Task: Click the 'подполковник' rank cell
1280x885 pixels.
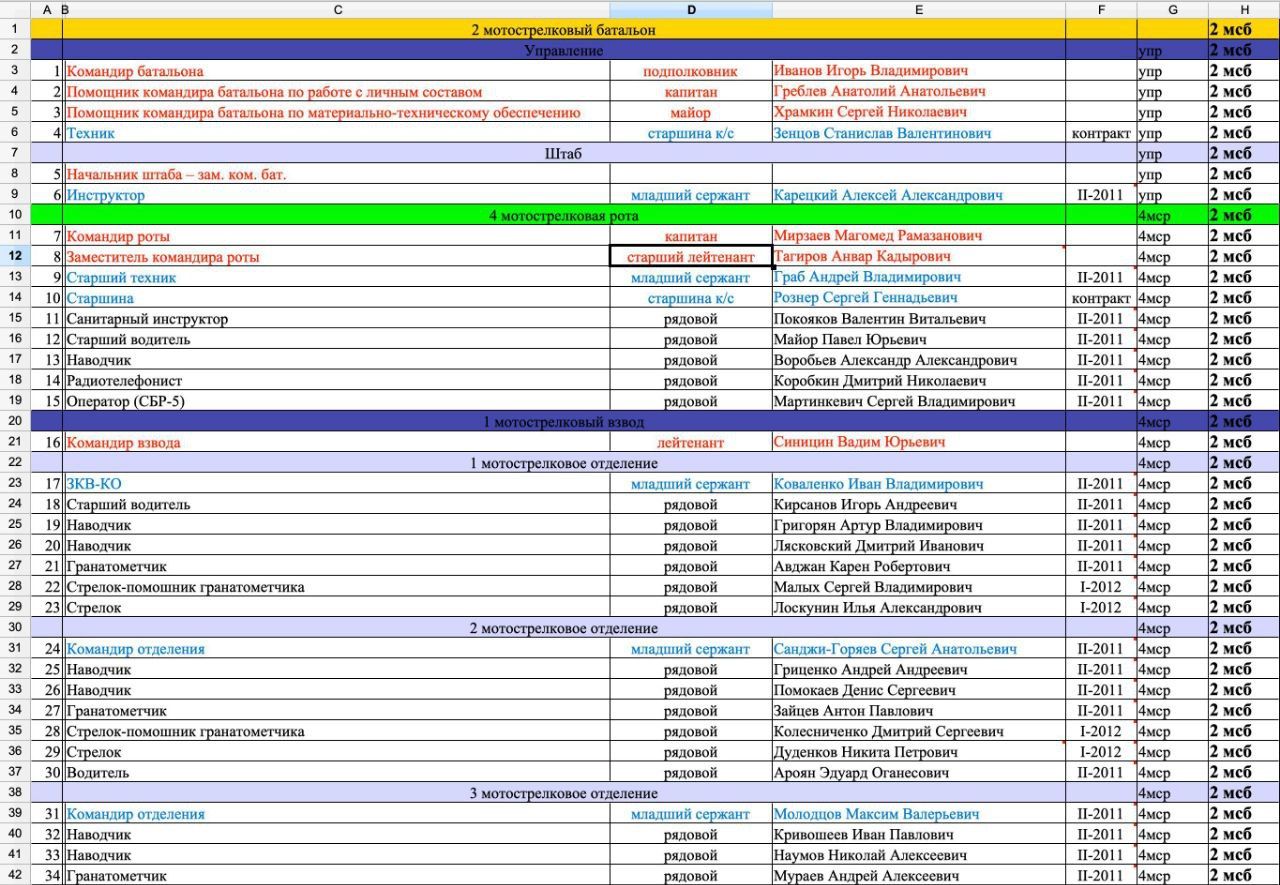Action: tap(690, 71)
